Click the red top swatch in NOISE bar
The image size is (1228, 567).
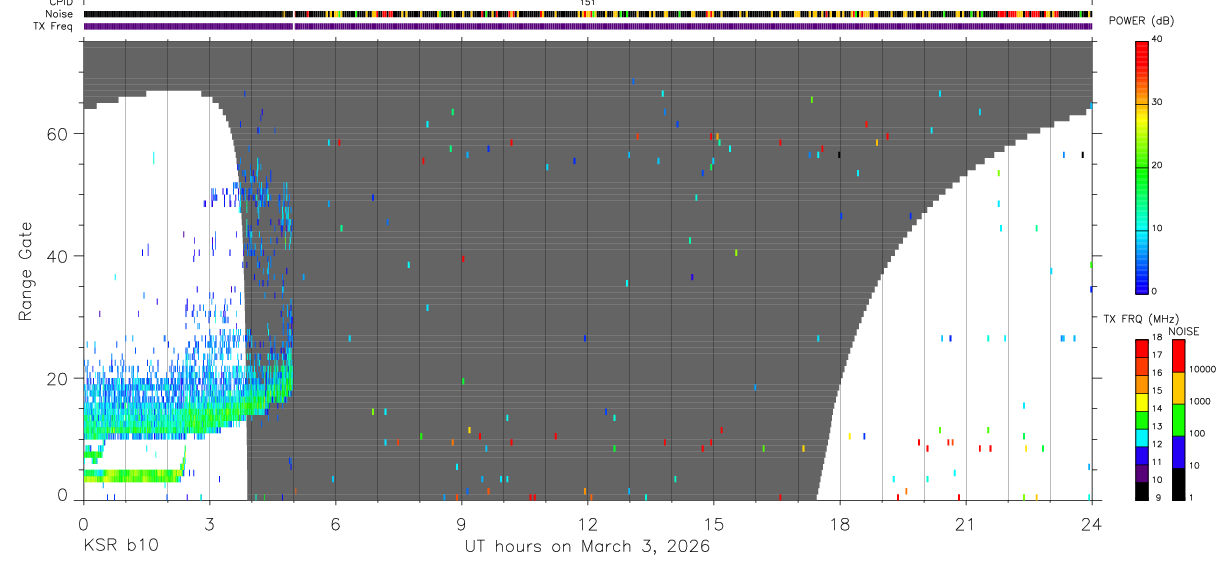point(1179,356)
